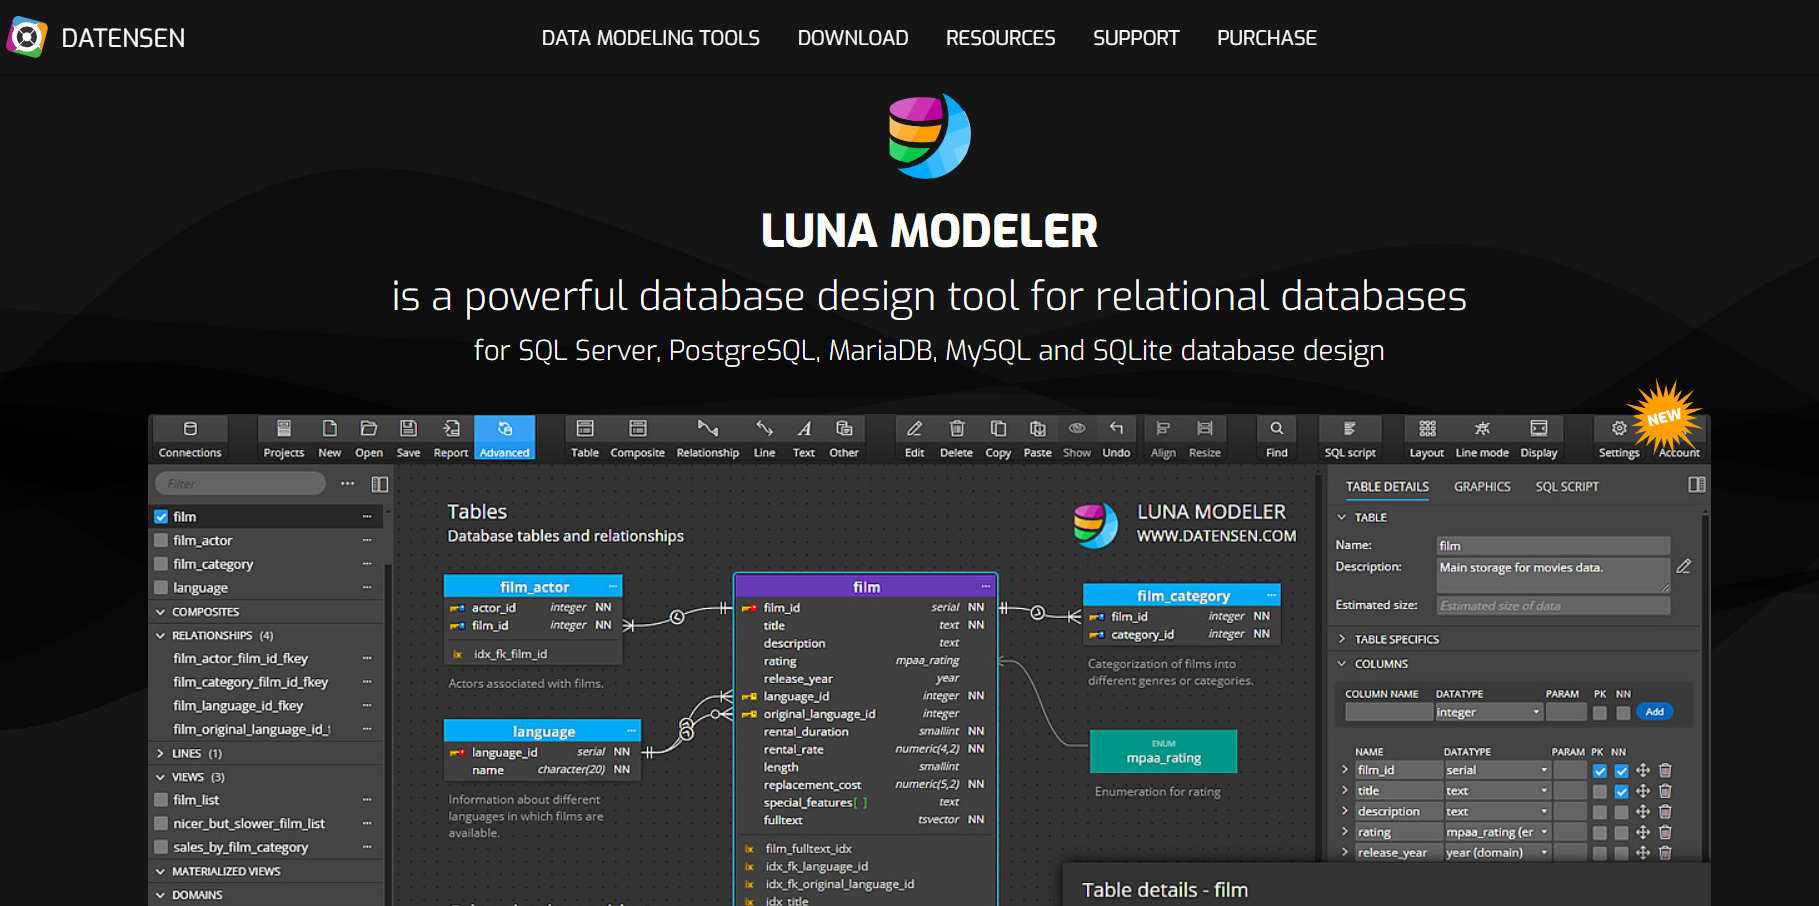This screenshot has width=1819, height=906.
Task: Toggle side panel layout icon next to filter
Action: [380, 484]
